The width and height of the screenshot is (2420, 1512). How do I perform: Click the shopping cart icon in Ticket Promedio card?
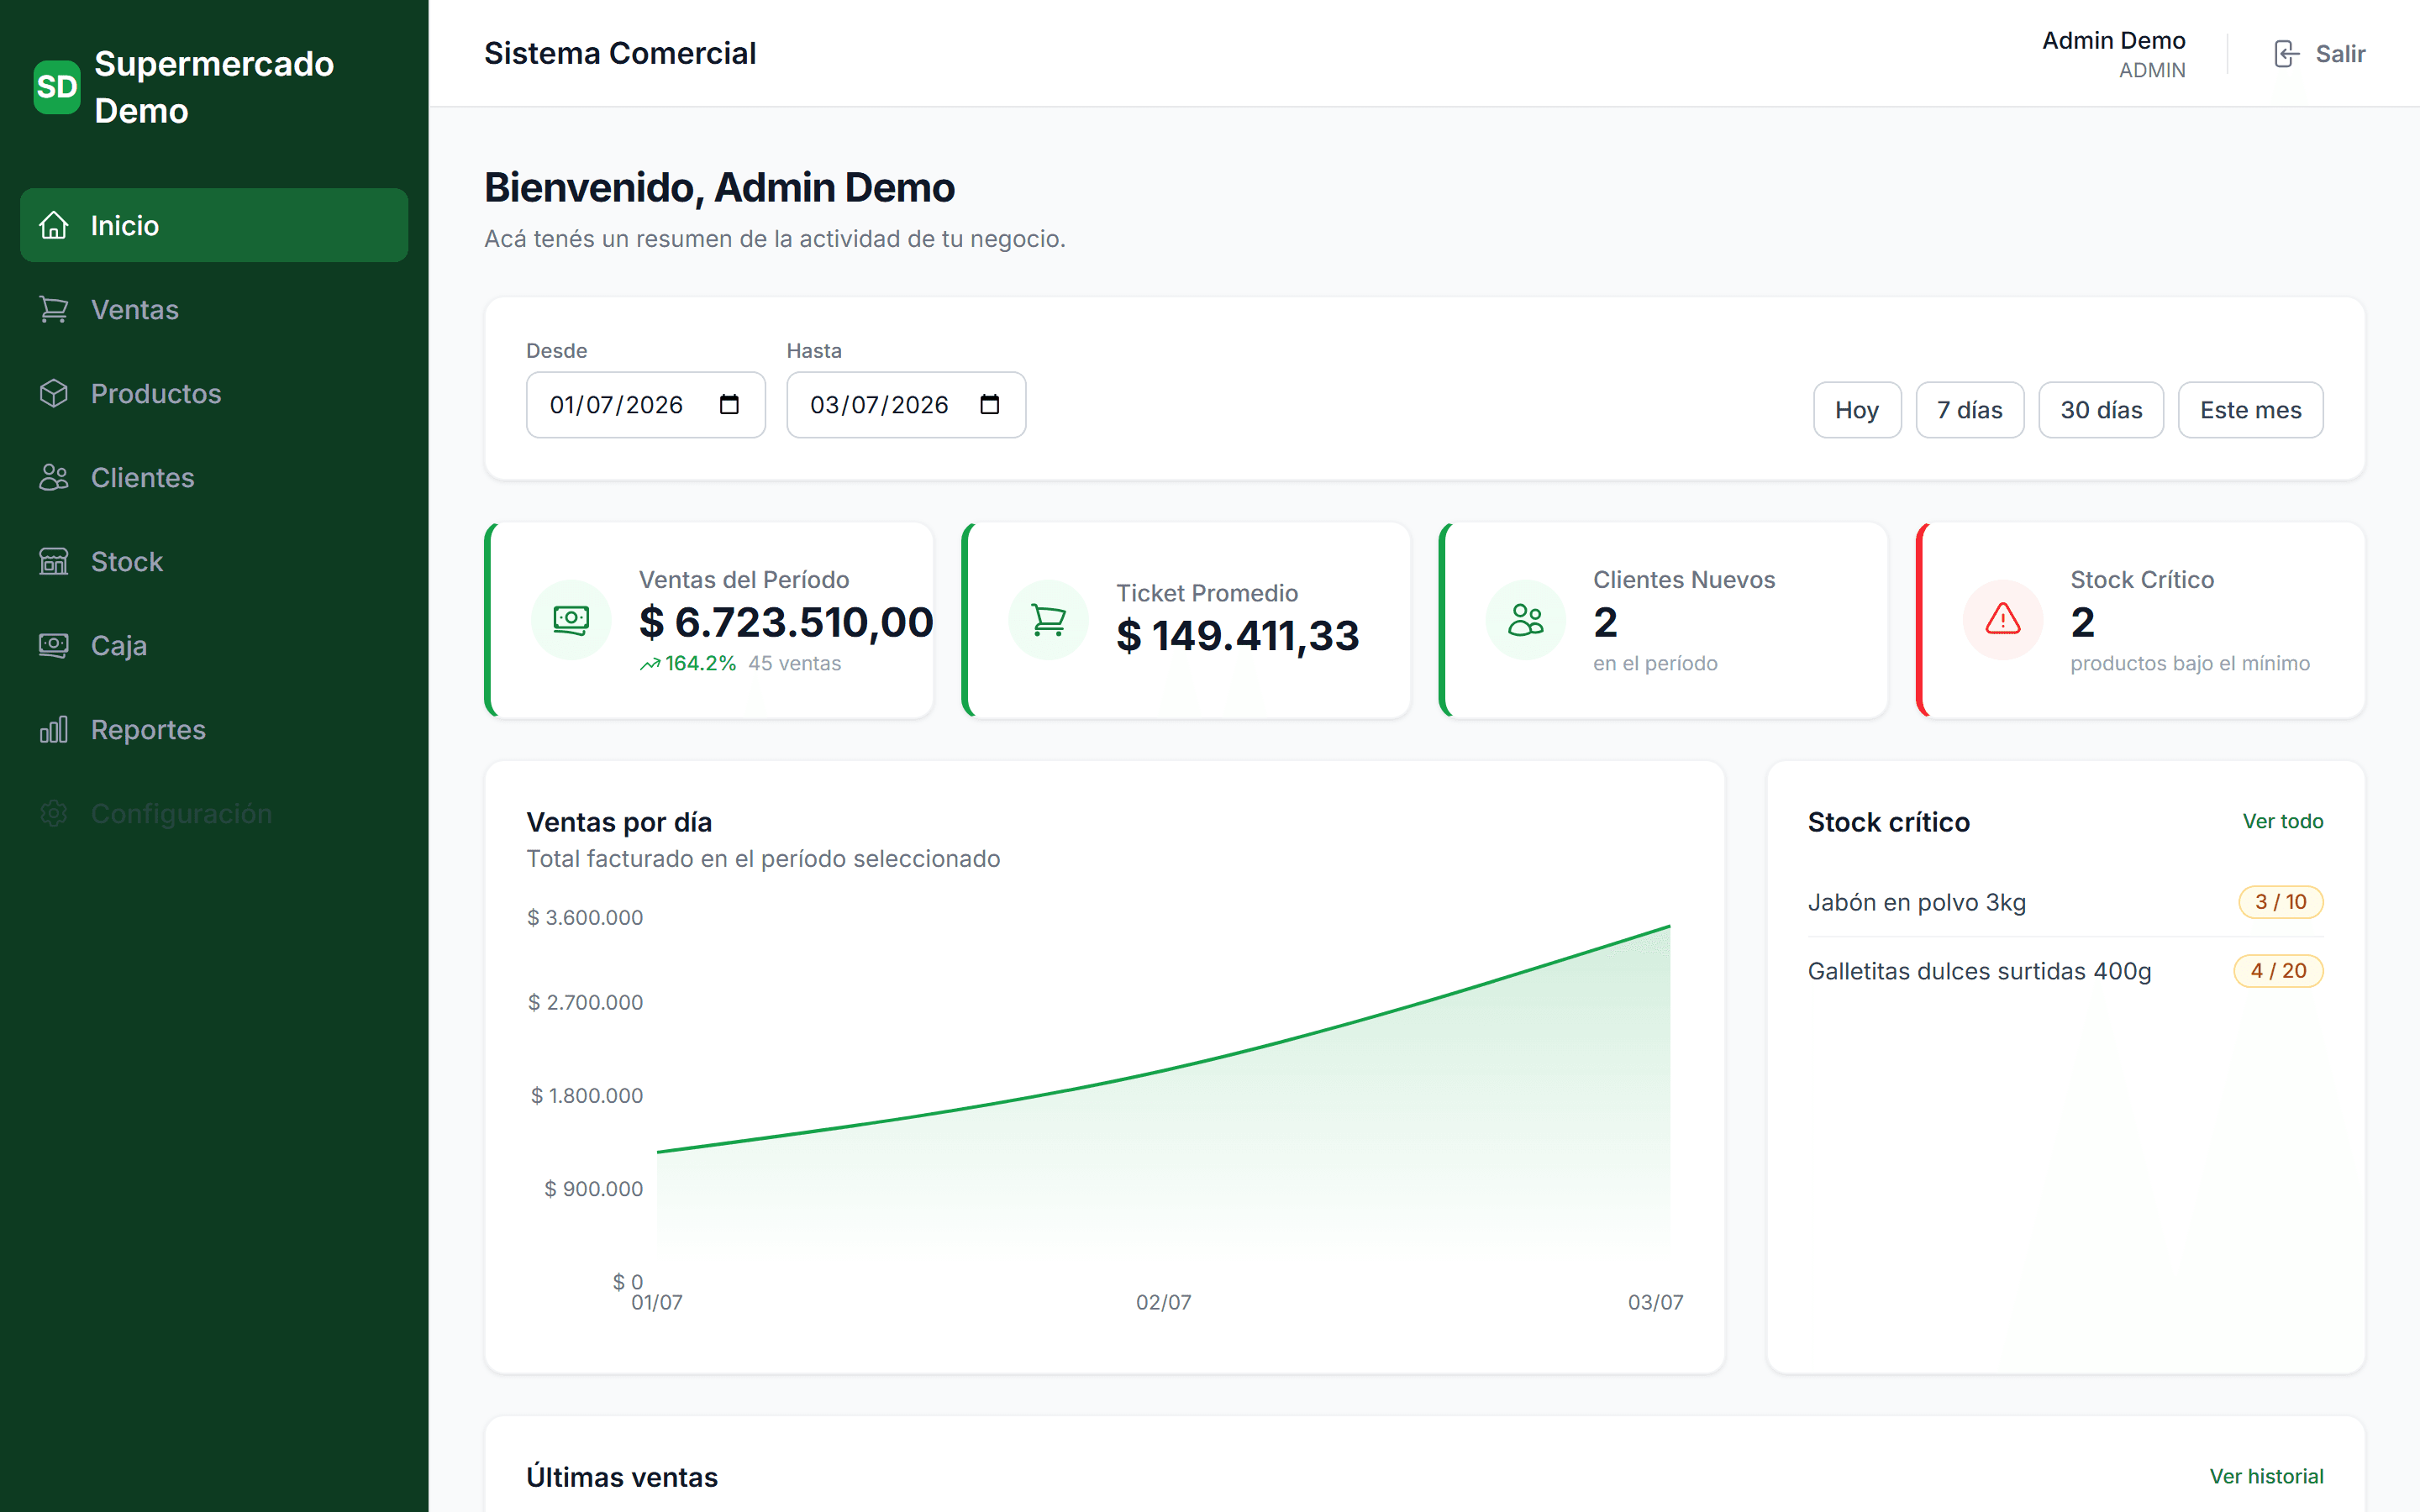(1048, 620)
